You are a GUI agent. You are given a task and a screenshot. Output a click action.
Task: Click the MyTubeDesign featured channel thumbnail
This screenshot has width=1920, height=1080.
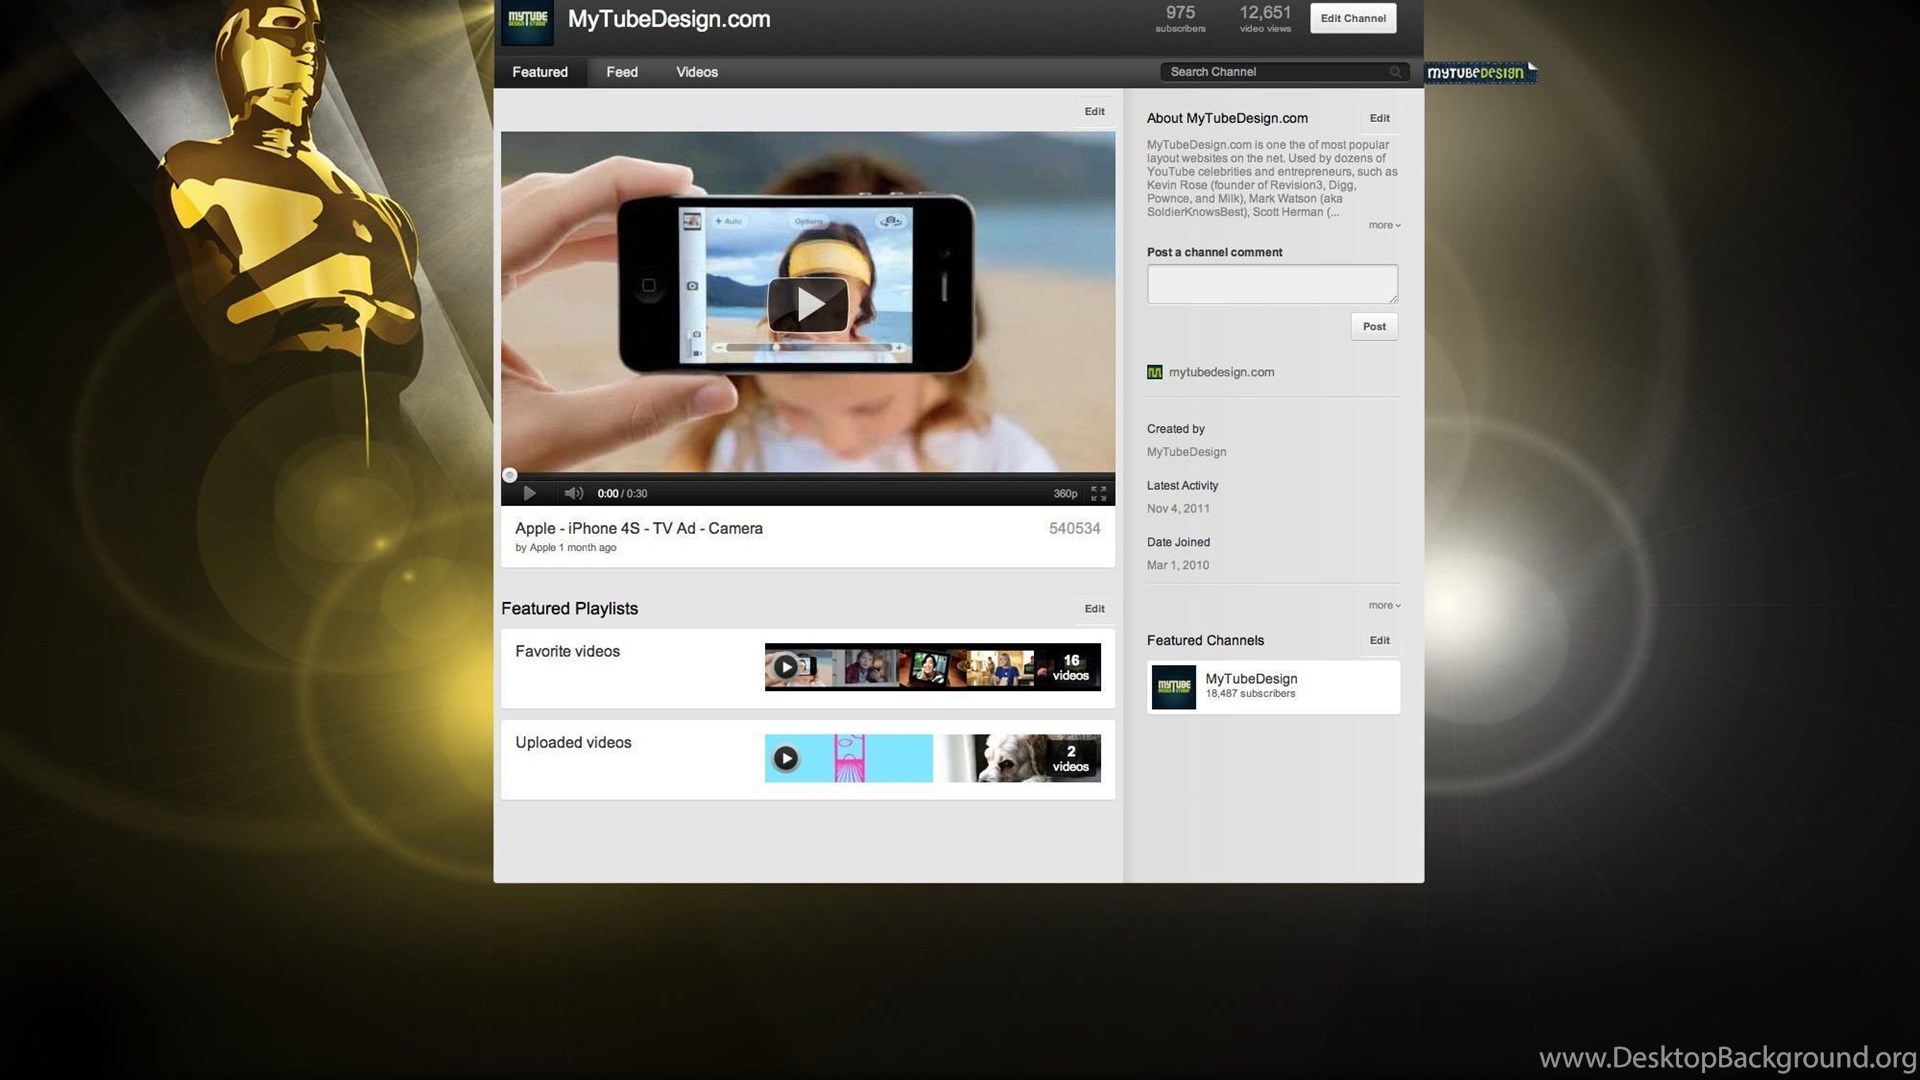1173,687
